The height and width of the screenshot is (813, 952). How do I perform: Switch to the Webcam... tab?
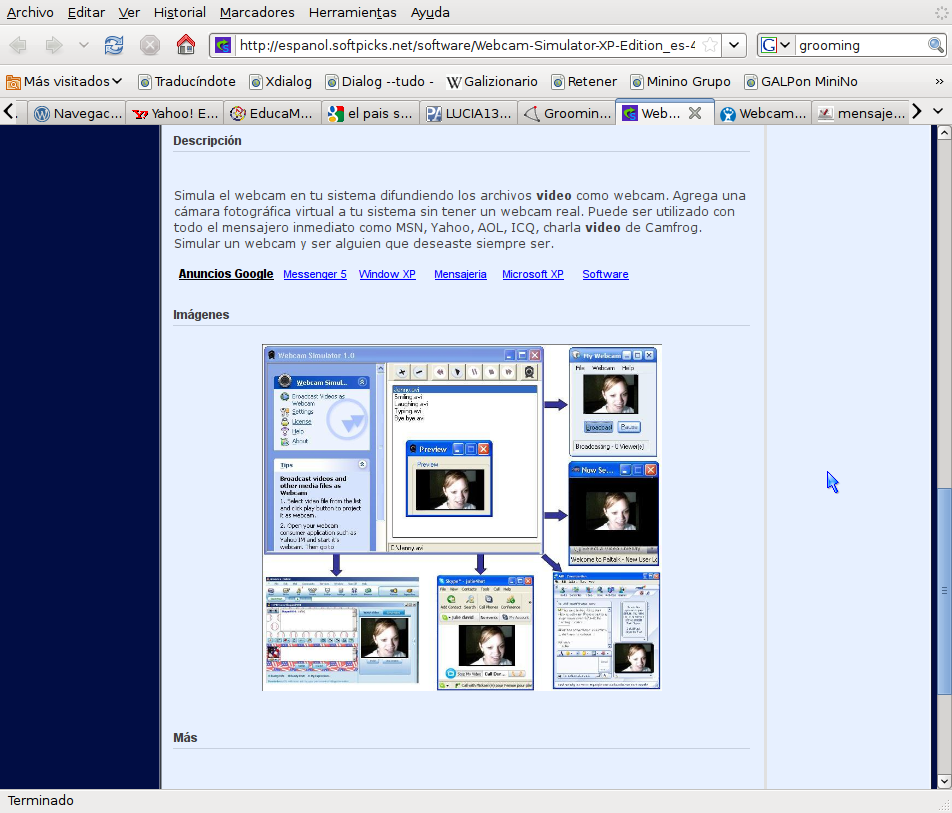coord(763,113)
